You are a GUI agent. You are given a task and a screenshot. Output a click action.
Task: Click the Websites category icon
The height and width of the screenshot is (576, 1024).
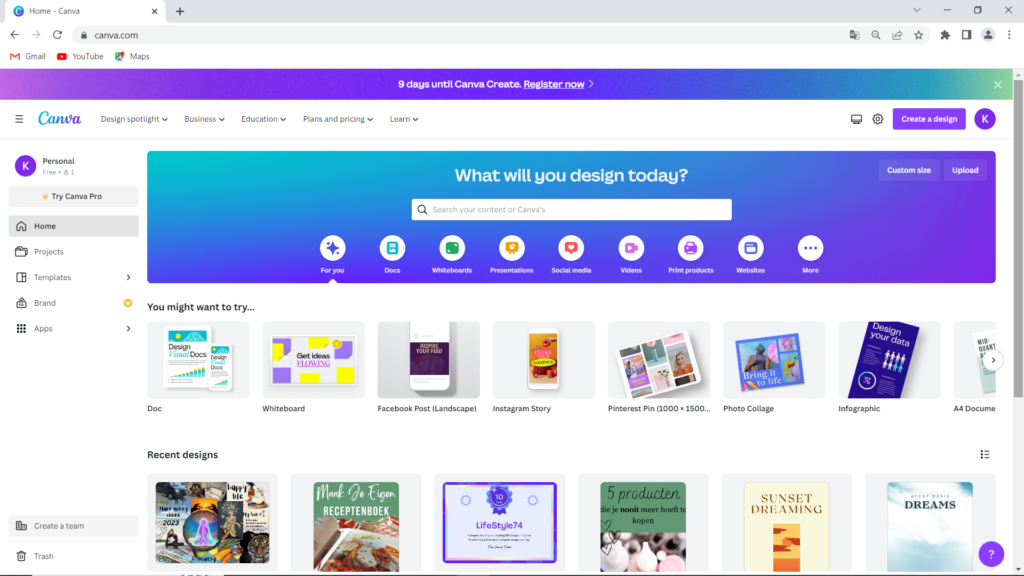point(750,248)
